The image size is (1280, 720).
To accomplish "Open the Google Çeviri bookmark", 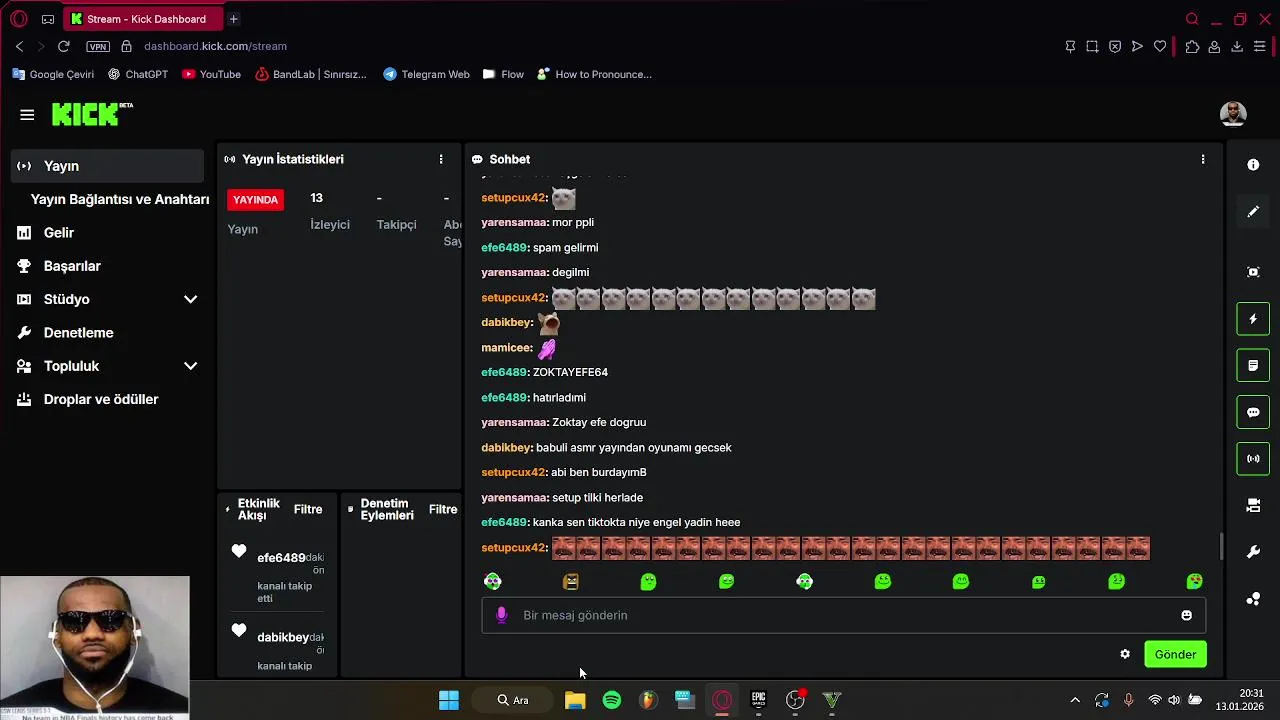I will [x=53, y=74].
